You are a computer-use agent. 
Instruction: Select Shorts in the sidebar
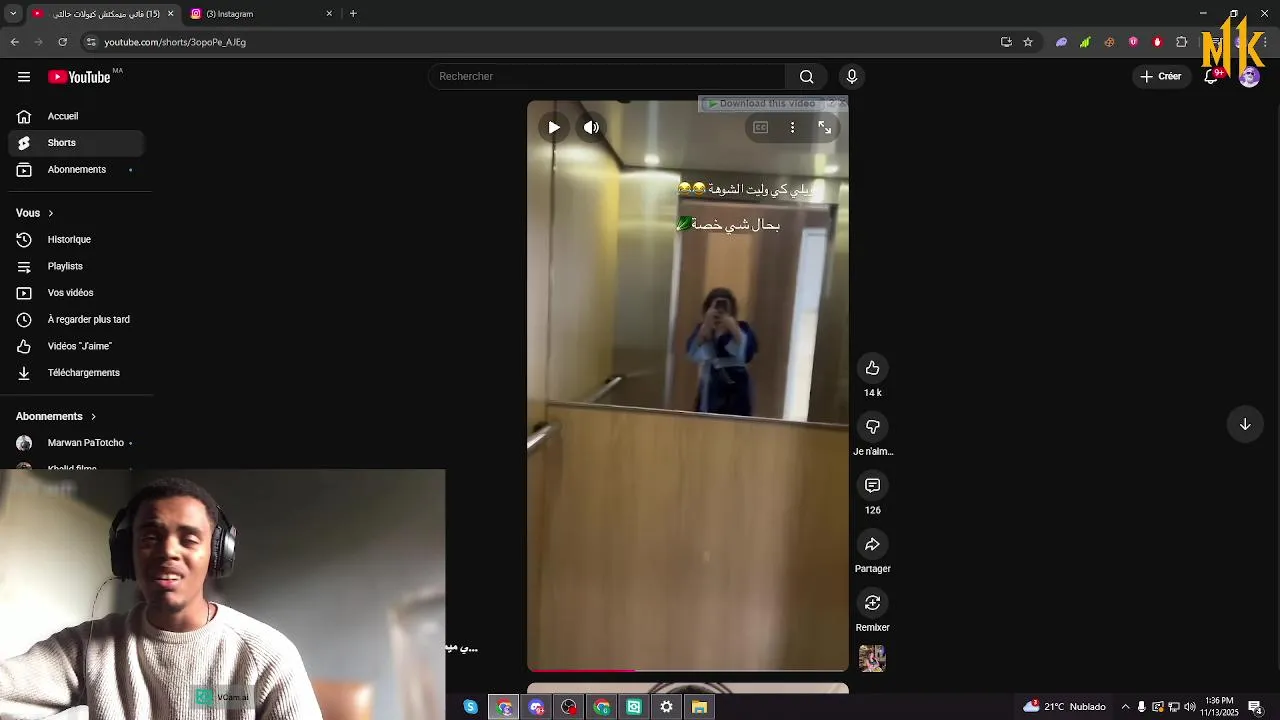pos(76,143)
